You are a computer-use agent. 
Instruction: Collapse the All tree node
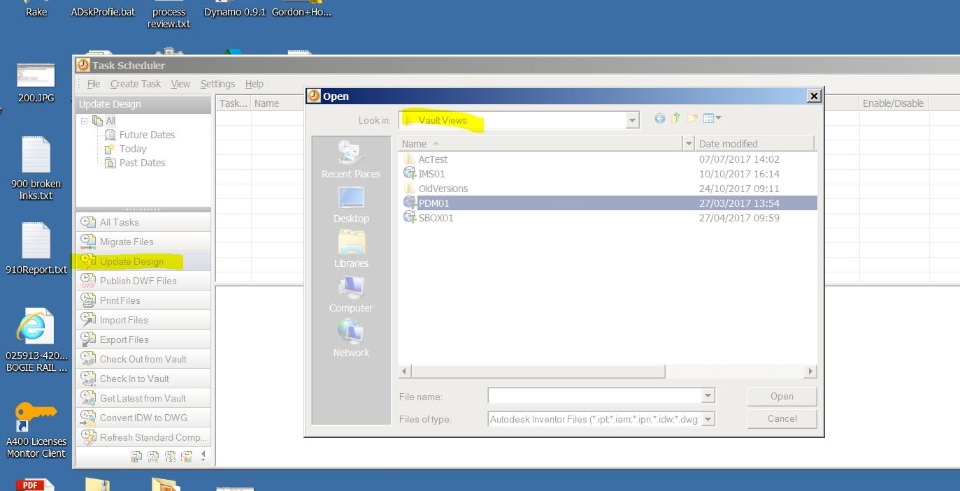pyautogui.click(x=84, y=121)
